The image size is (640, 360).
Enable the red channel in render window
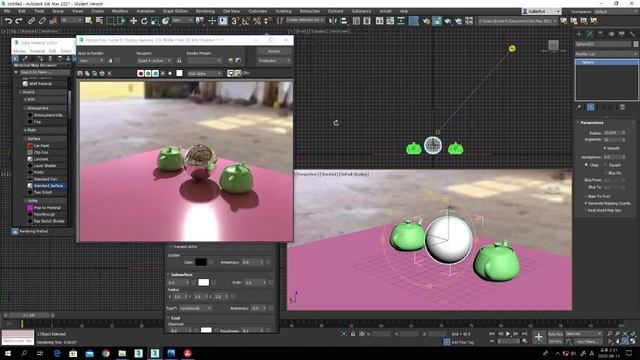[140, 73]
